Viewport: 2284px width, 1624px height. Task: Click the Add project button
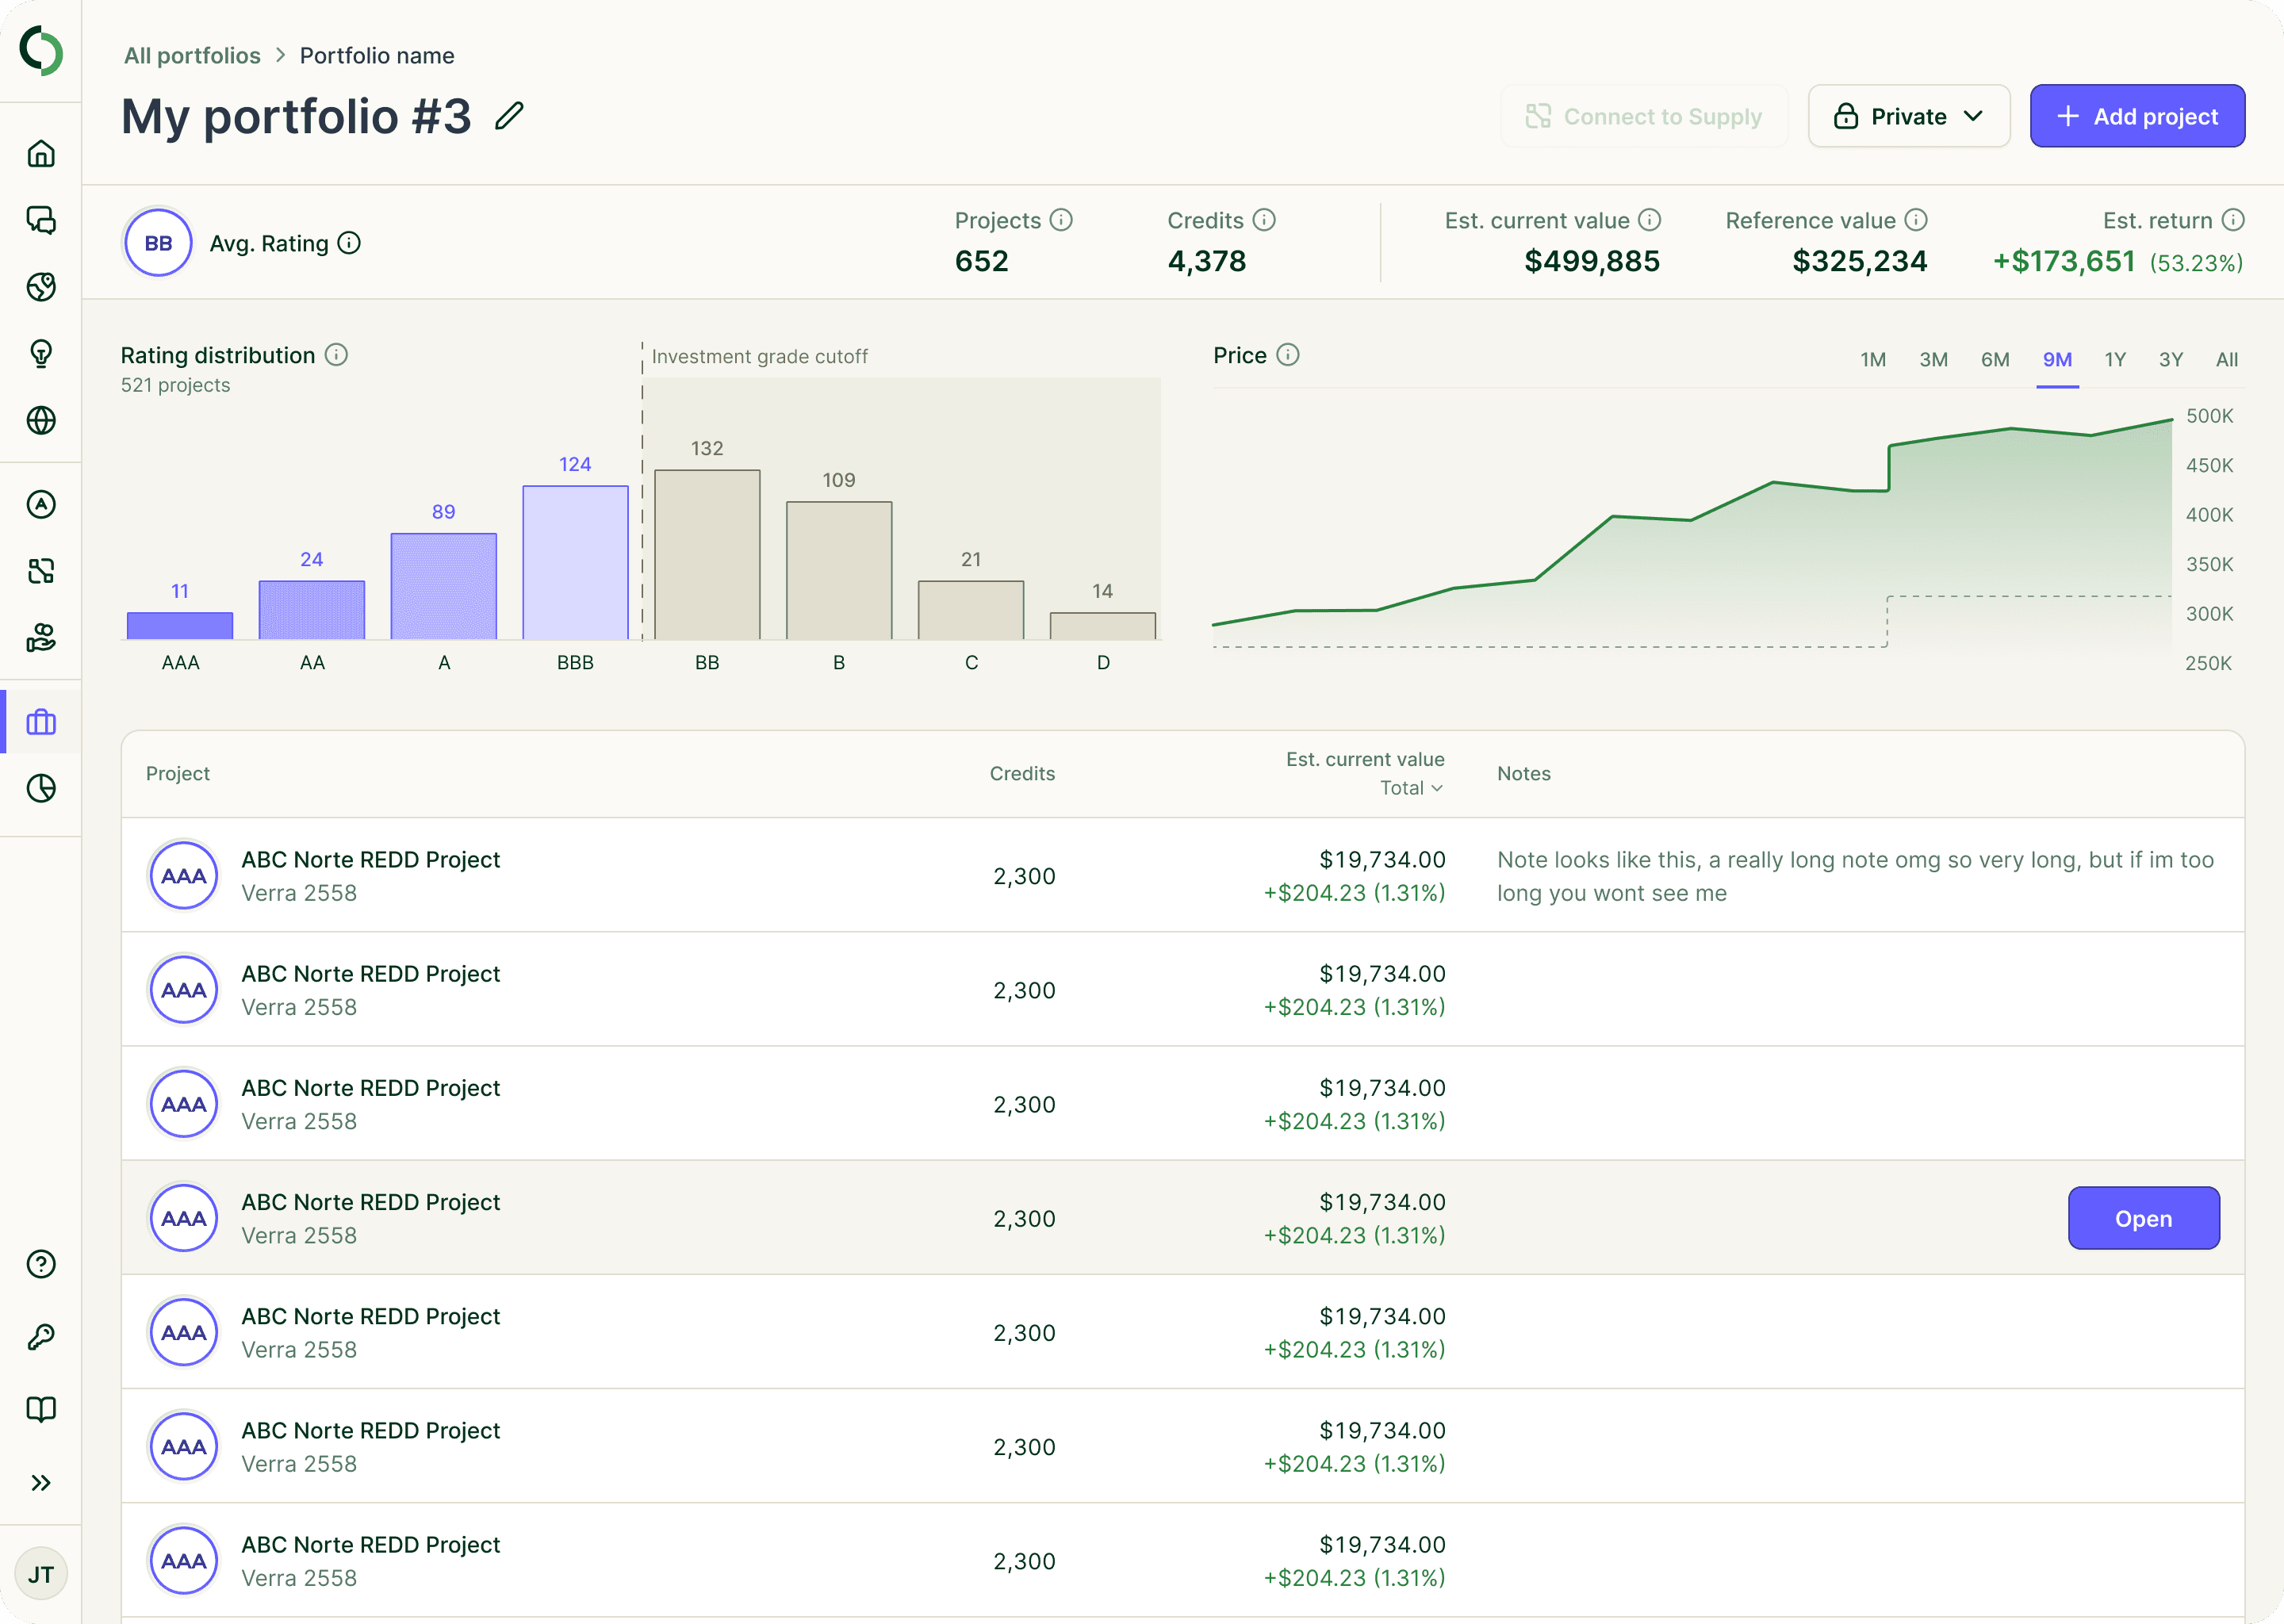pos(2137,116)
